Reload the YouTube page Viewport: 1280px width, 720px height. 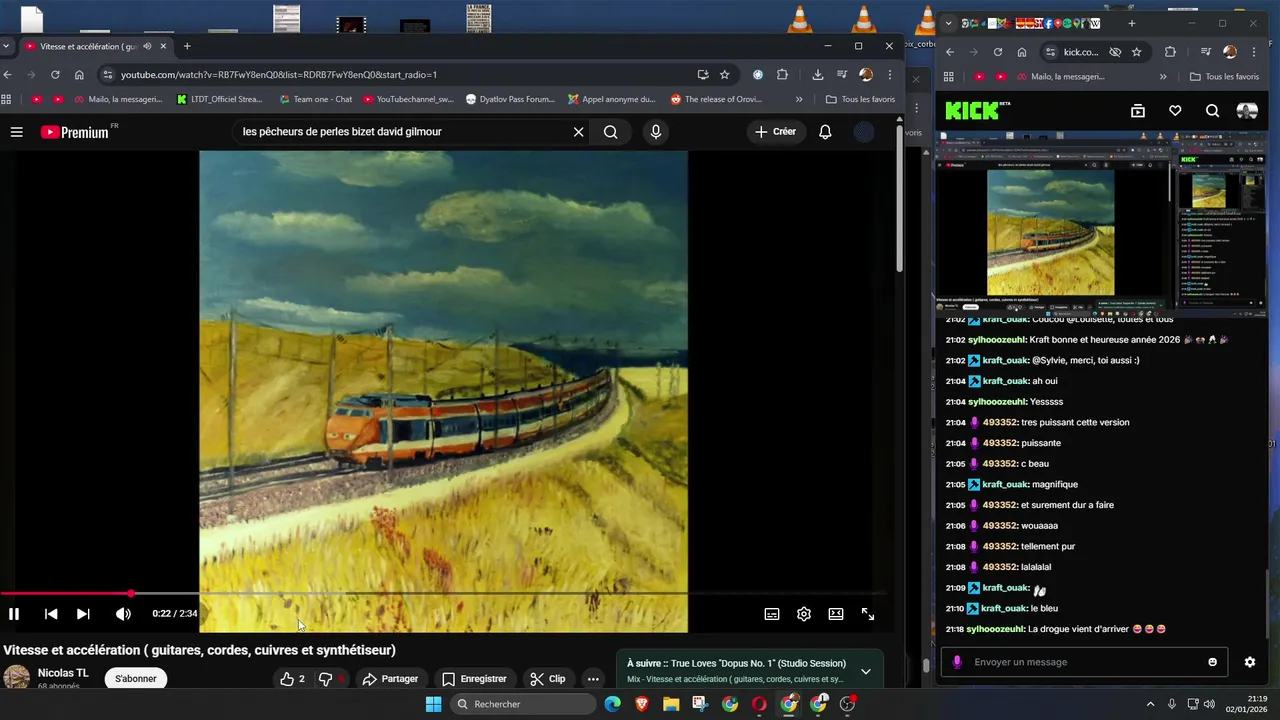coord(55,74)
